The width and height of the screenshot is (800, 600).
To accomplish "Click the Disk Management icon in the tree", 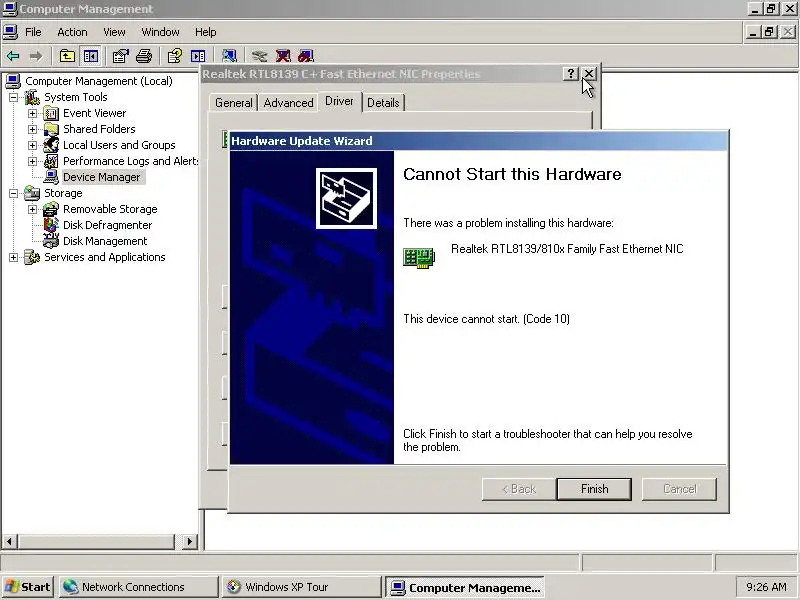I will click(x=51, y=241).
